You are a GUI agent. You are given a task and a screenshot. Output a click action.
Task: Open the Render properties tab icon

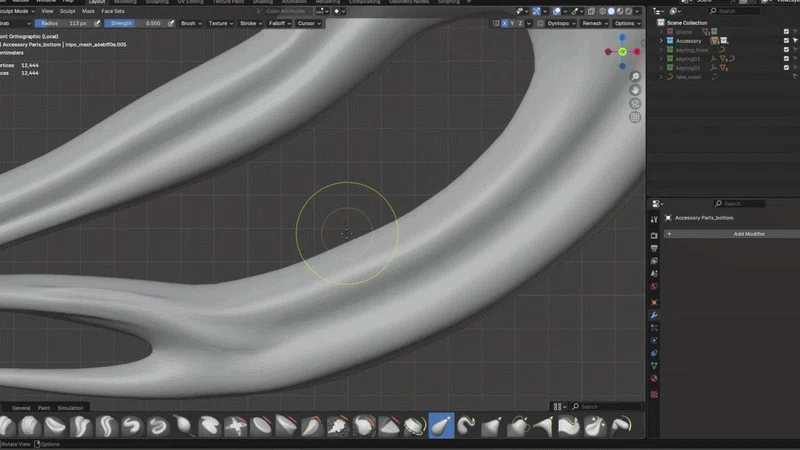click(x=655, y=236)
